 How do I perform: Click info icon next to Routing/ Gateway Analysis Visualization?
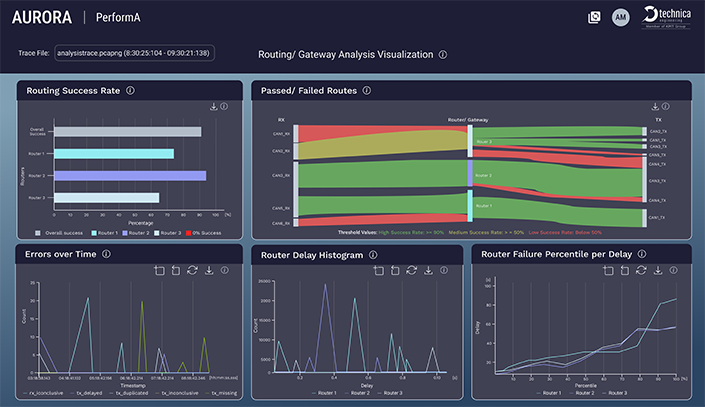(443, 55)
